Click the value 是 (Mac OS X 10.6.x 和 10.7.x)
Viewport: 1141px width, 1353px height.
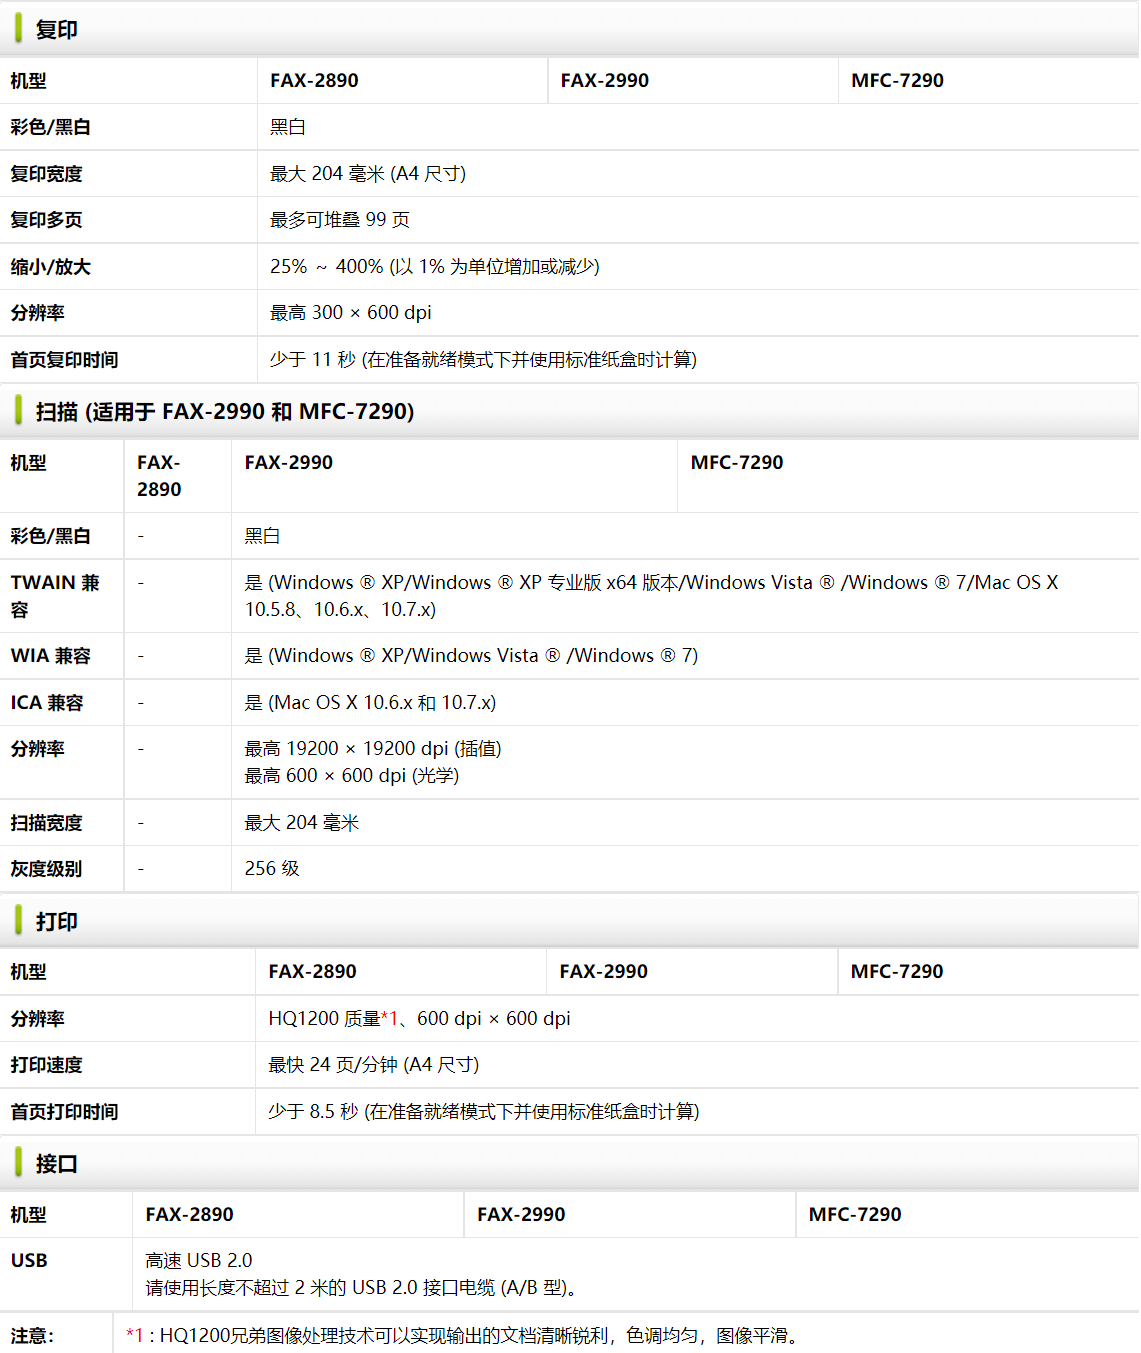click(x=371, y=703)
